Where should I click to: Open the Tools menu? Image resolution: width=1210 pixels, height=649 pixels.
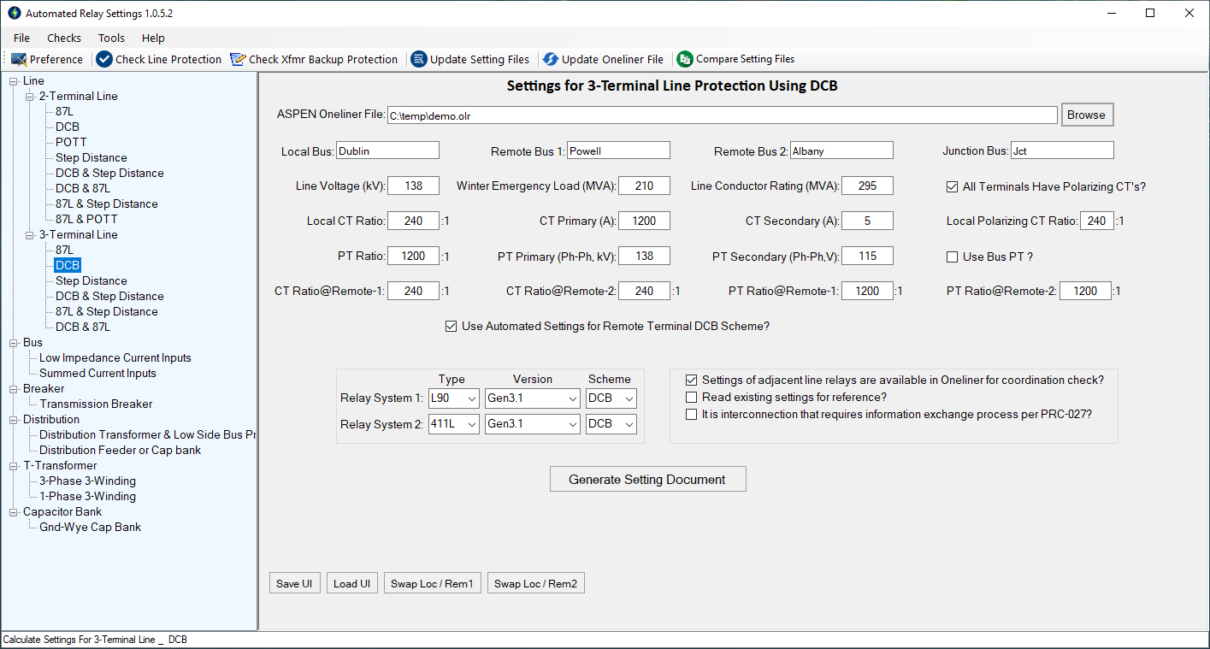coord(111,38)
